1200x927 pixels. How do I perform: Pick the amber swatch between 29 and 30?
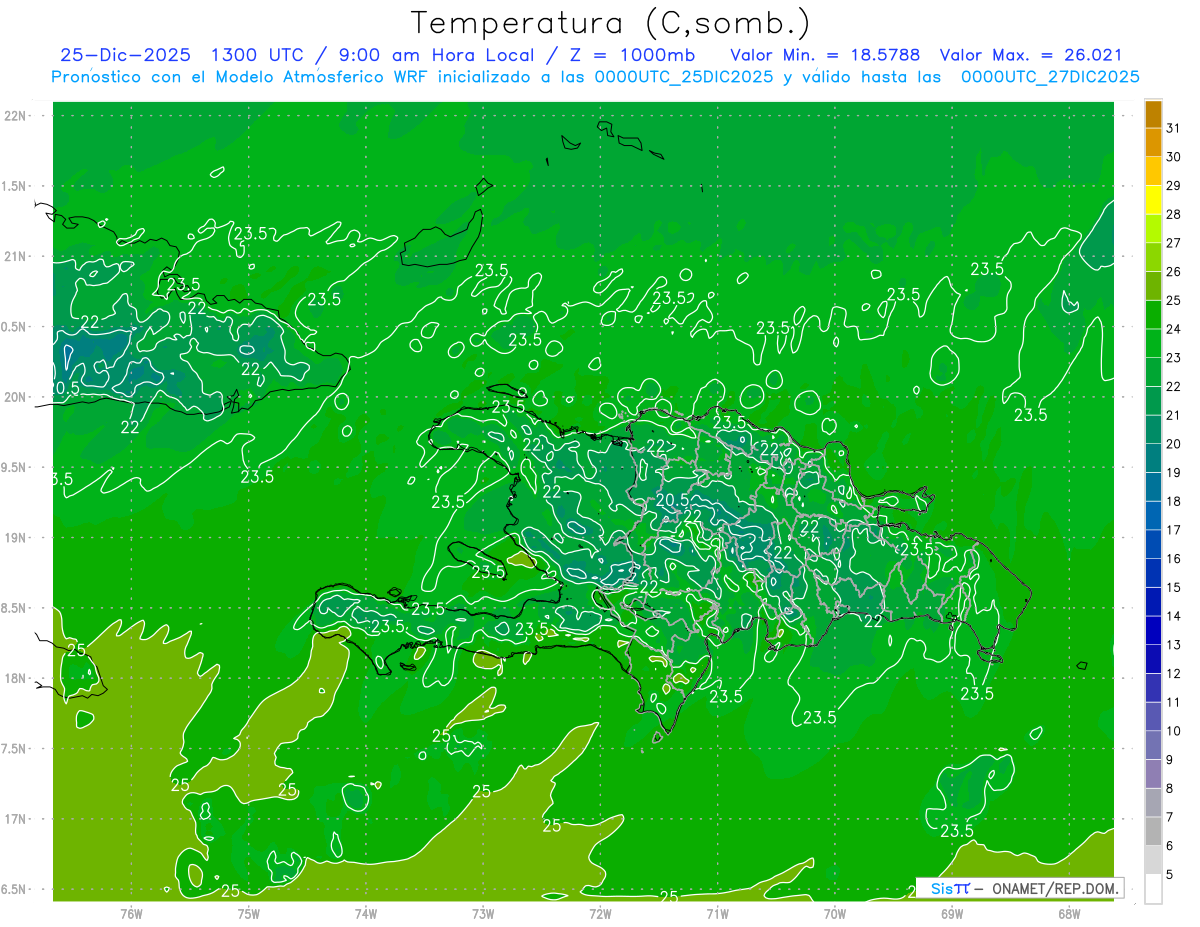(x=1153, y=172)
